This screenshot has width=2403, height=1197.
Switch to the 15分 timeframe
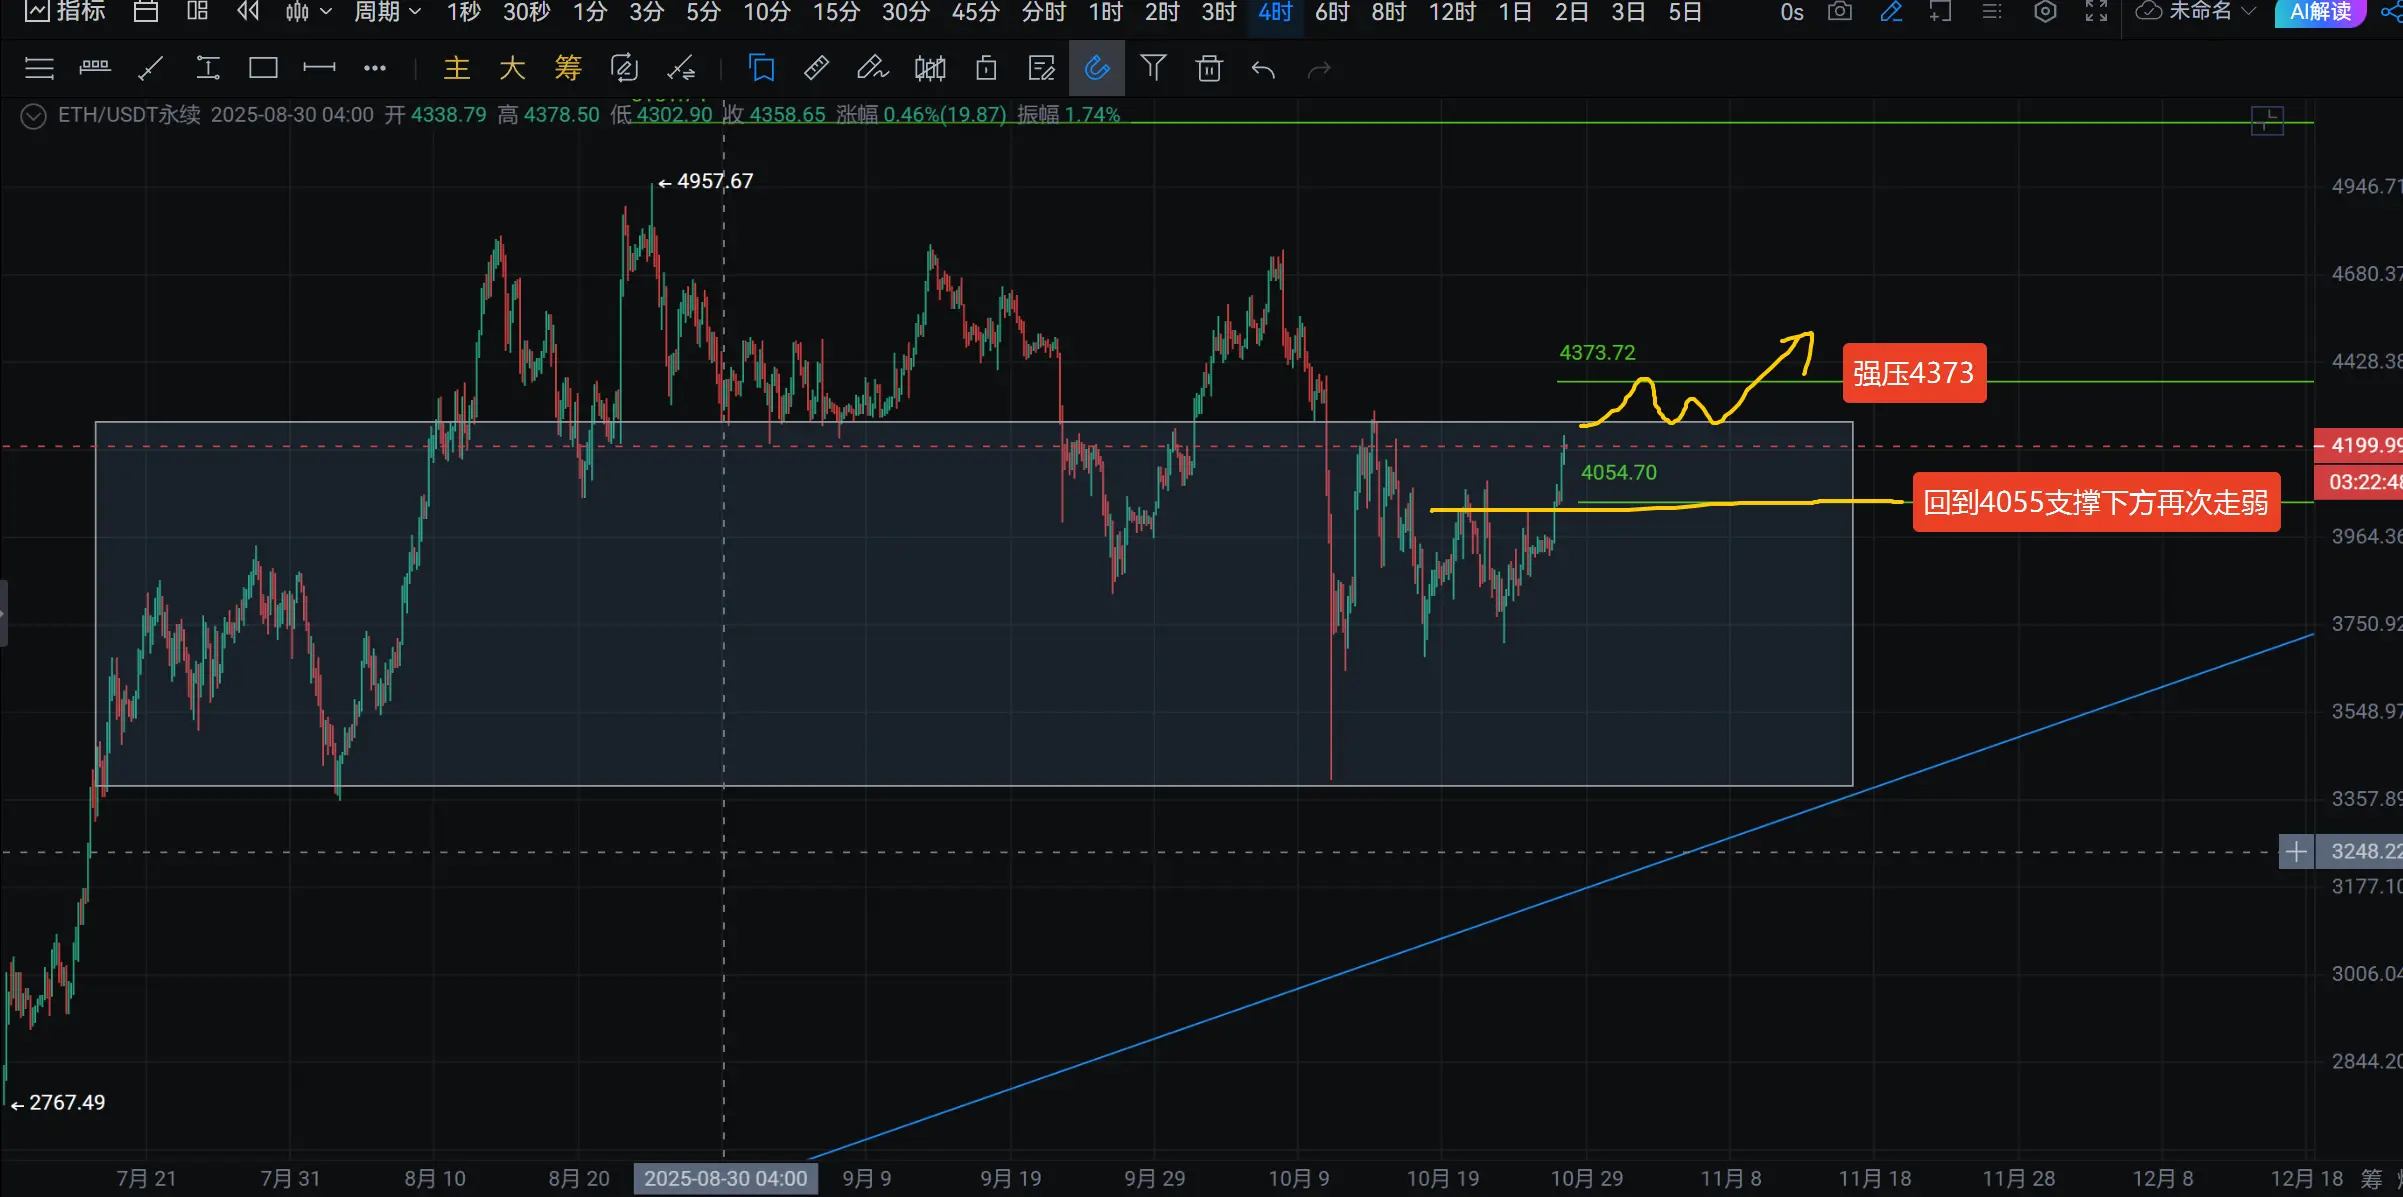point(836,12)
